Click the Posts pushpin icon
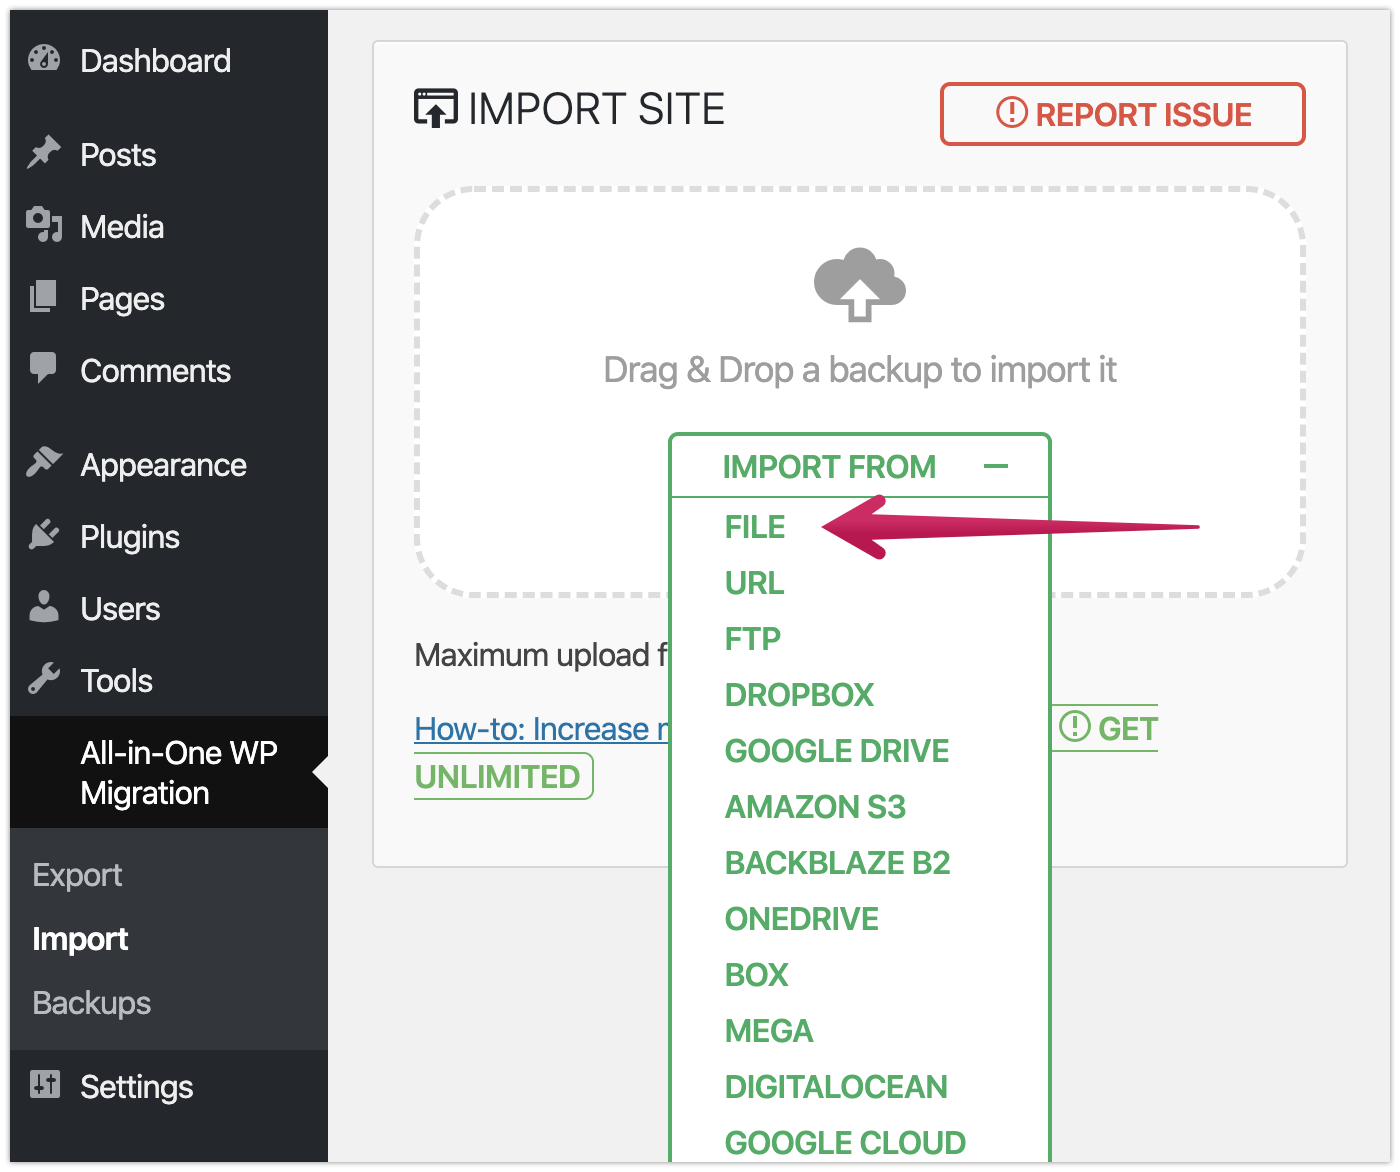Screen dimensions: 1400x1172 [x=44, y=153]
